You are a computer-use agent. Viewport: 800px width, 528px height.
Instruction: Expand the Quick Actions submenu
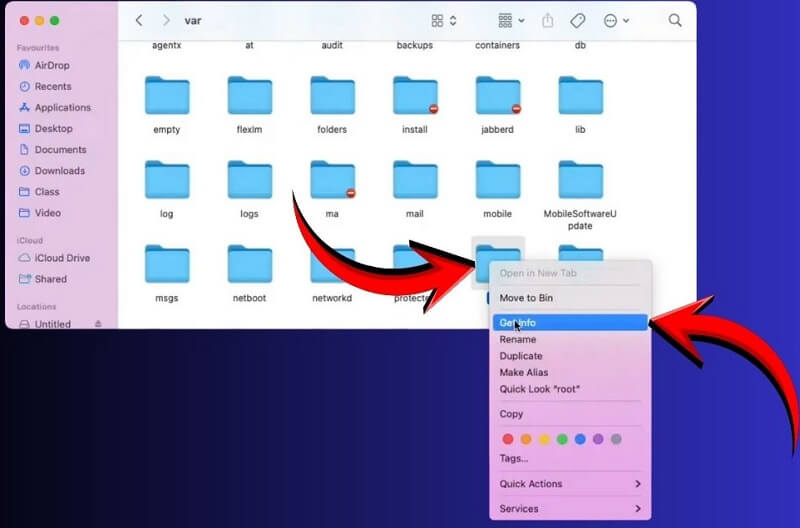coord(570,484)
